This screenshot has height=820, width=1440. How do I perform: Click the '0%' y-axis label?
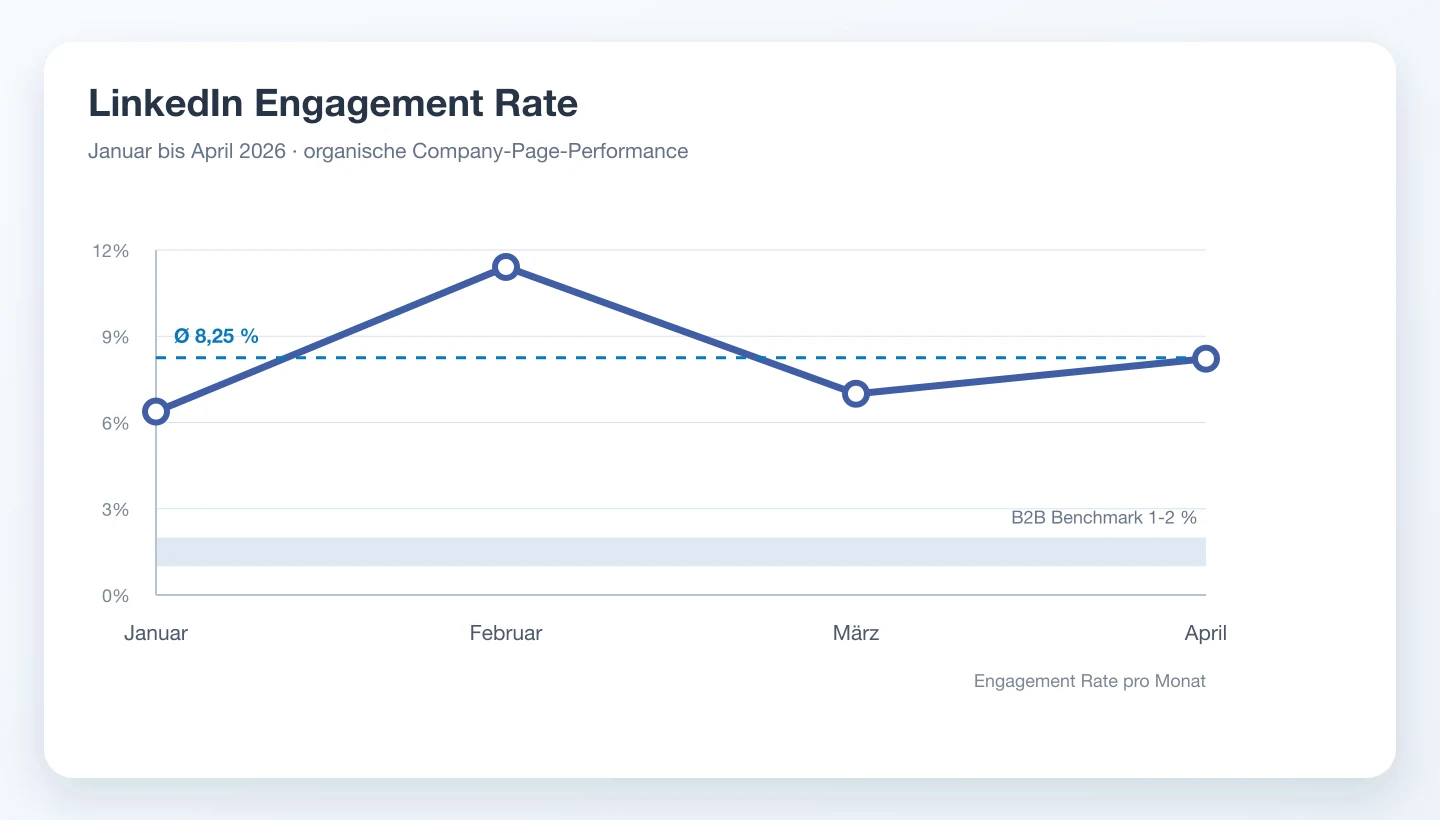[x=116, y=595]
